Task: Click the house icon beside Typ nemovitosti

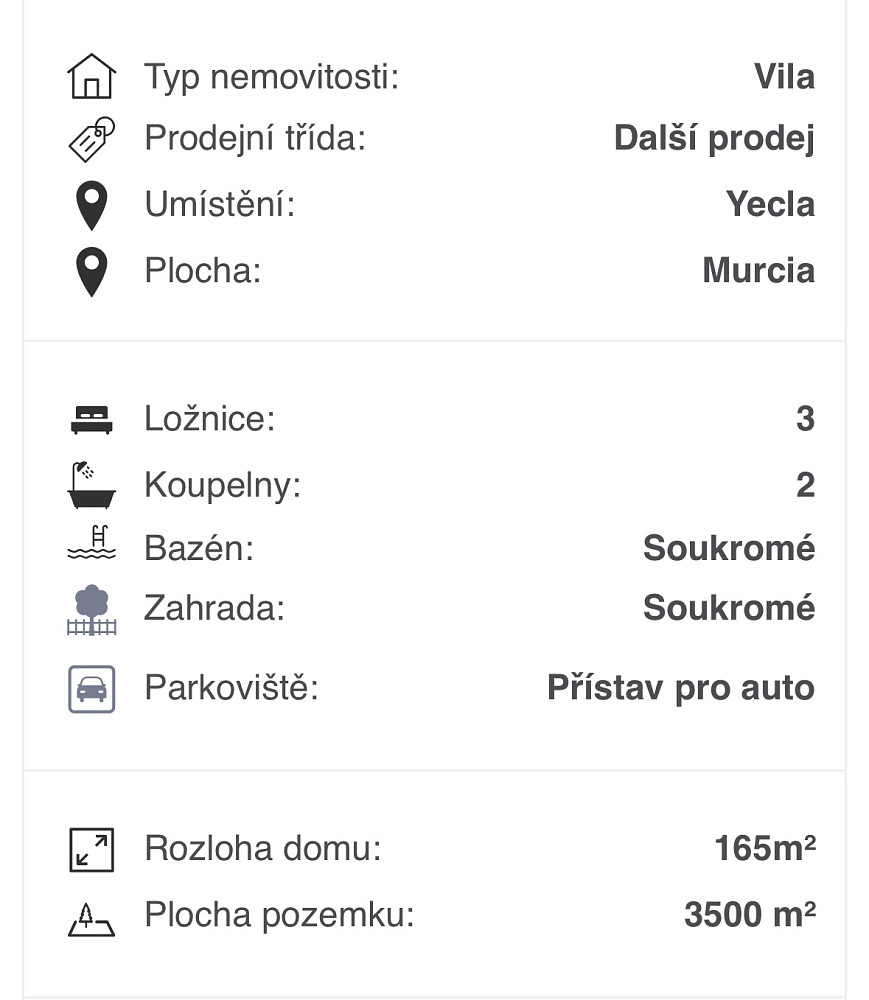Action: [x=92, y=76]
